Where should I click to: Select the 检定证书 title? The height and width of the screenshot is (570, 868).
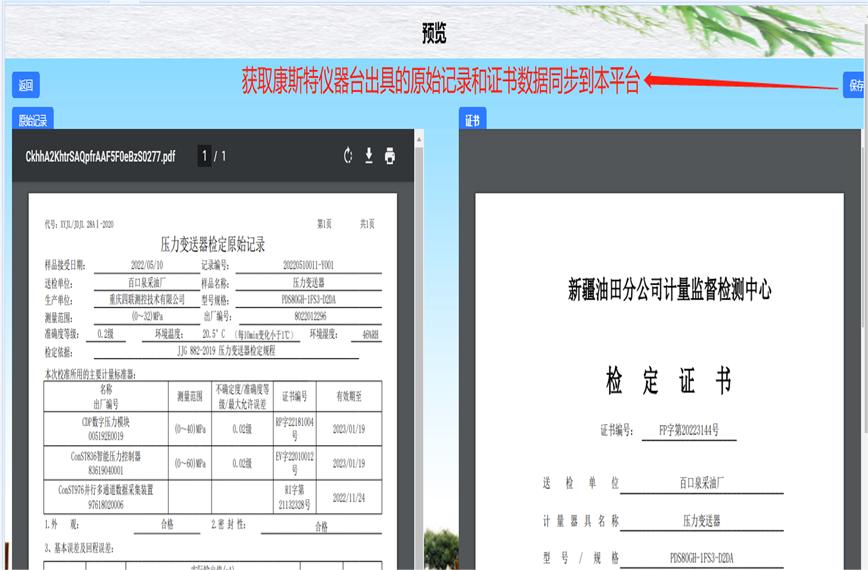point(669,381)
